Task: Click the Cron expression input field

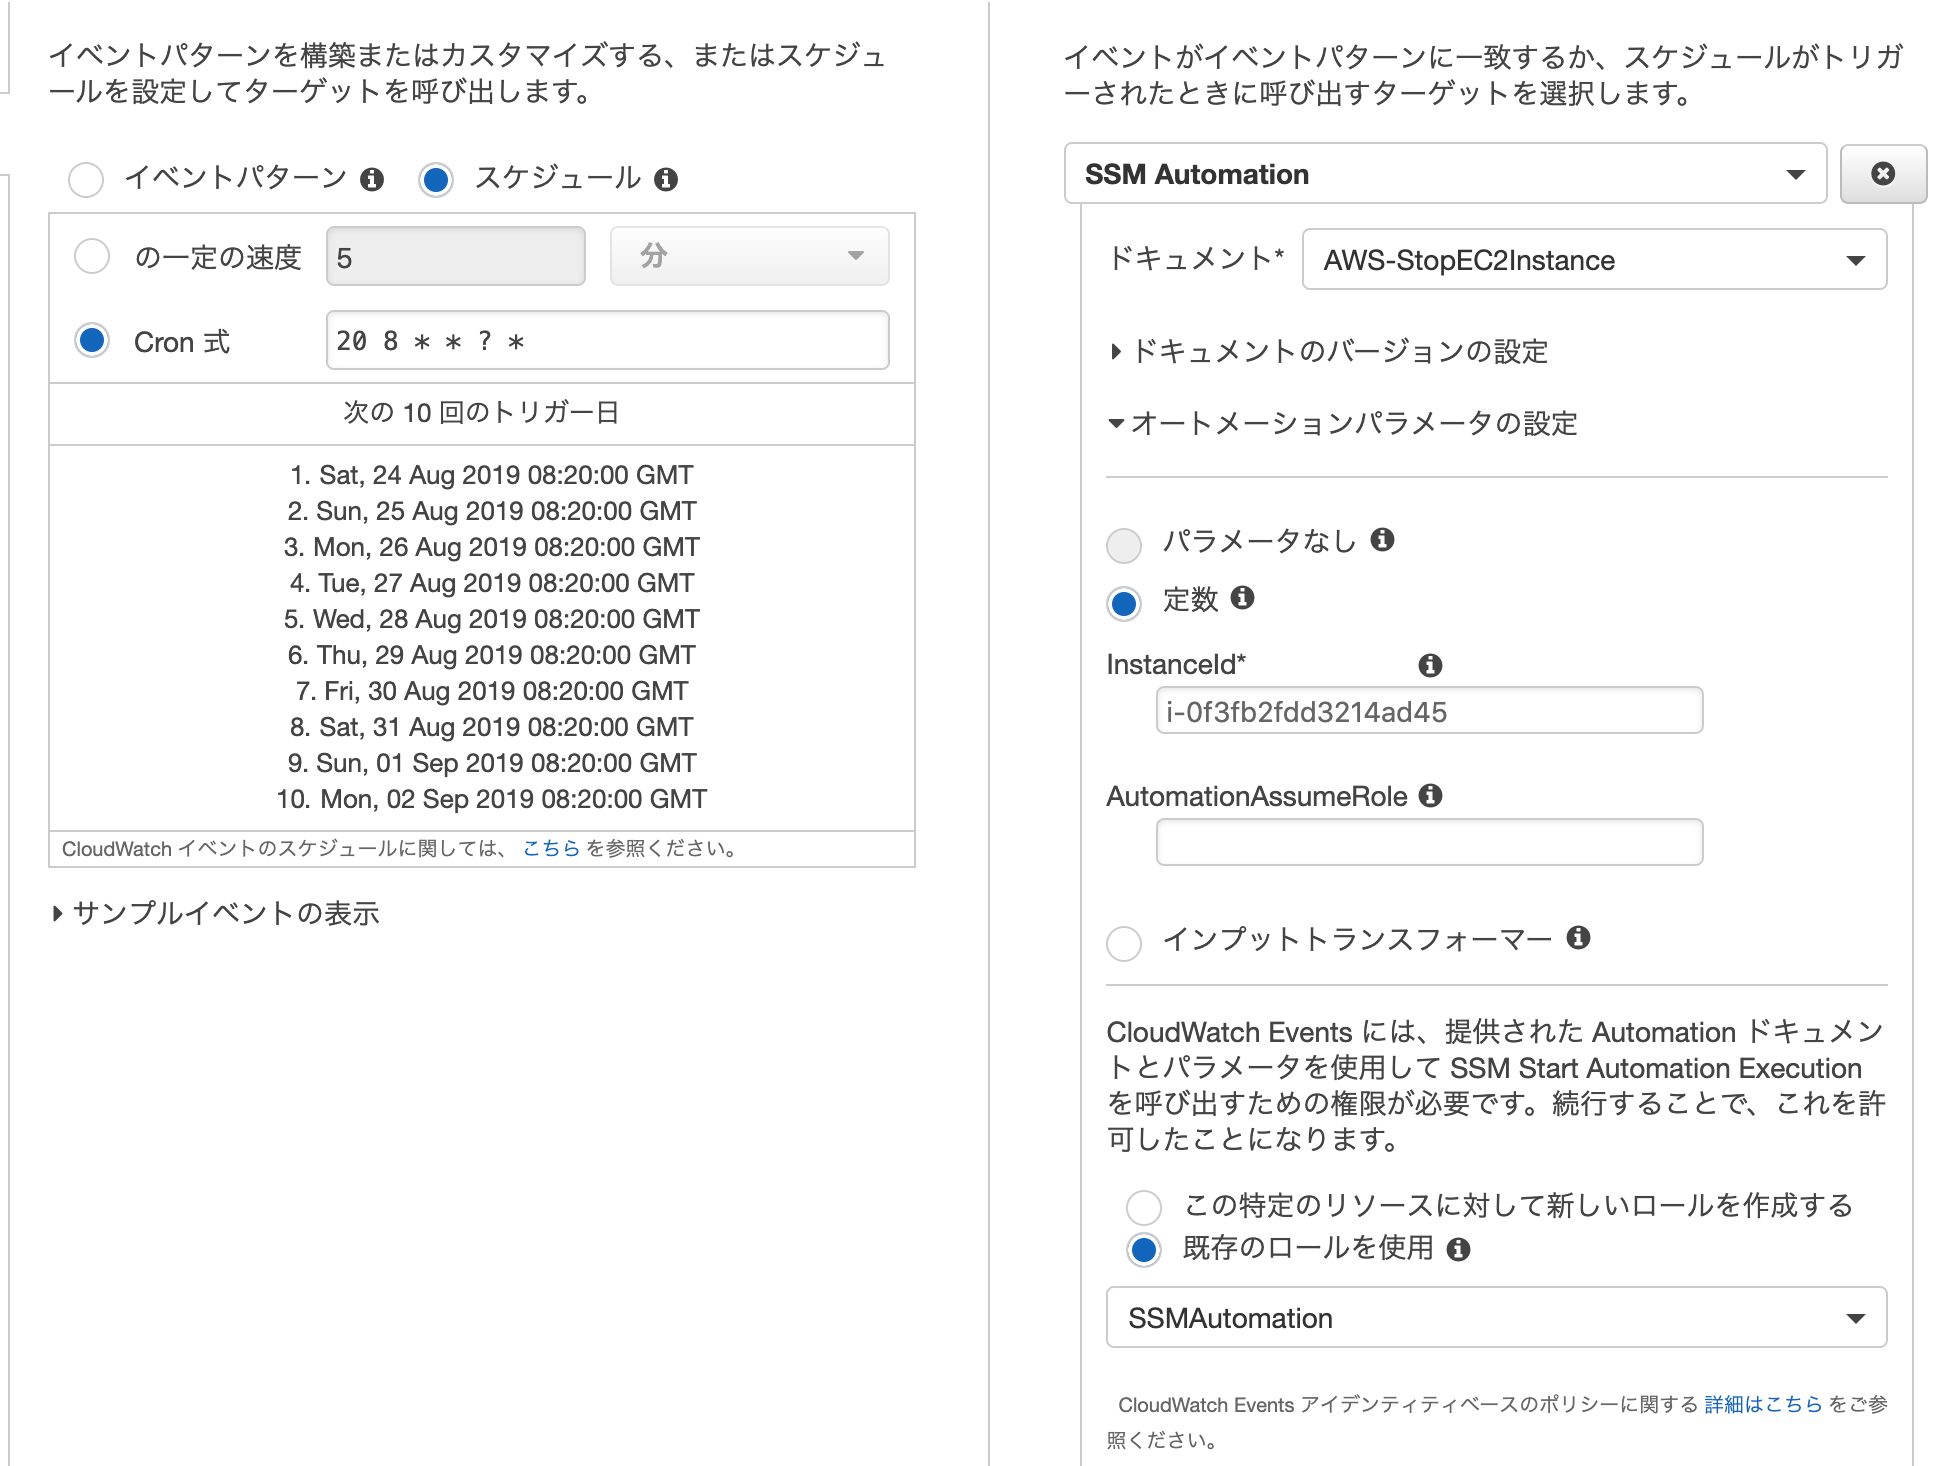Action: click(x=607, y=341)
